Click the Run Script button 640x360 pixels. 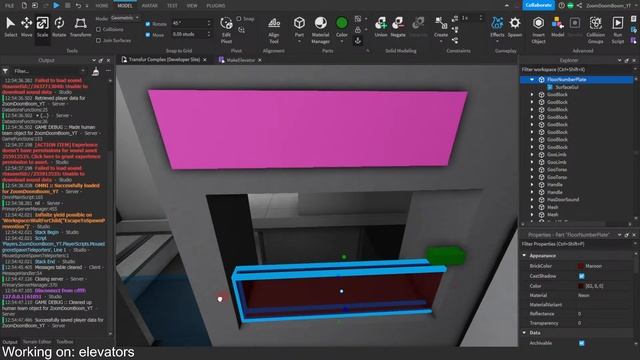pos(618,30)
